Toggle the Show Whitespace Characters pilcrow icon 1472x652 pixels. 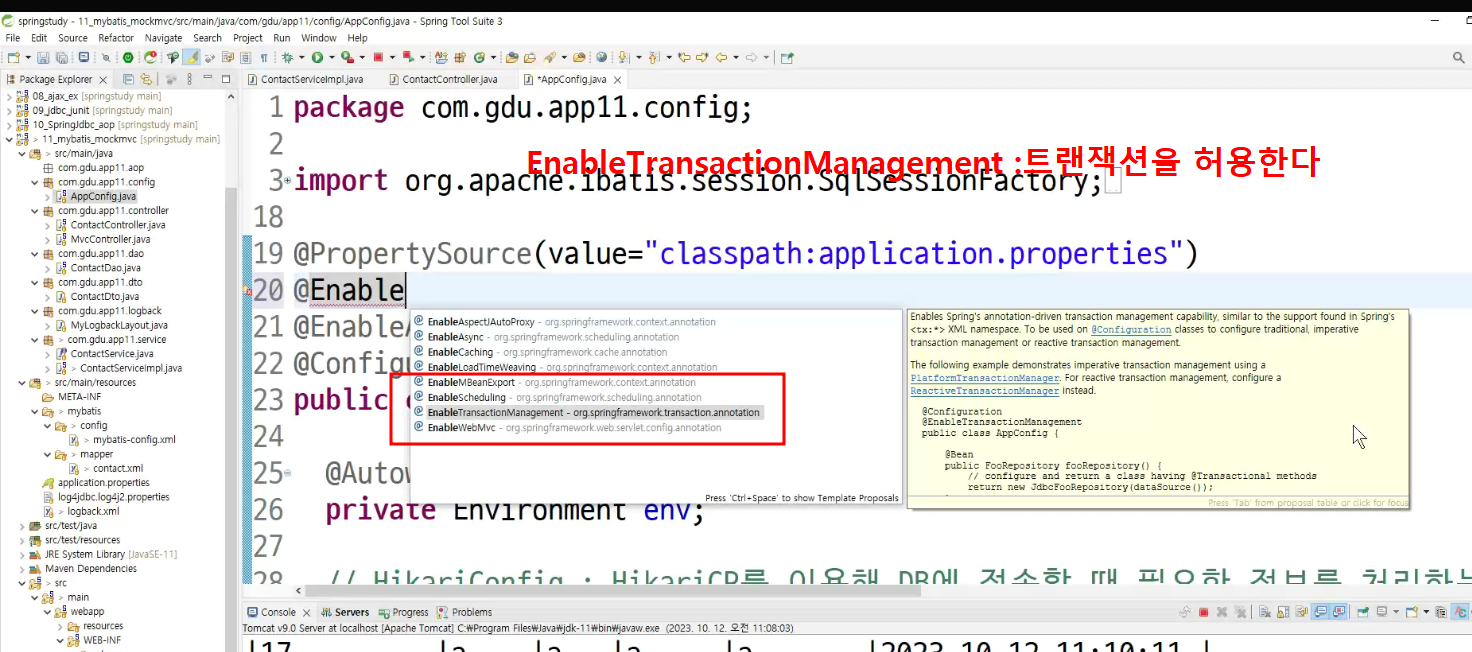point(264,58)
